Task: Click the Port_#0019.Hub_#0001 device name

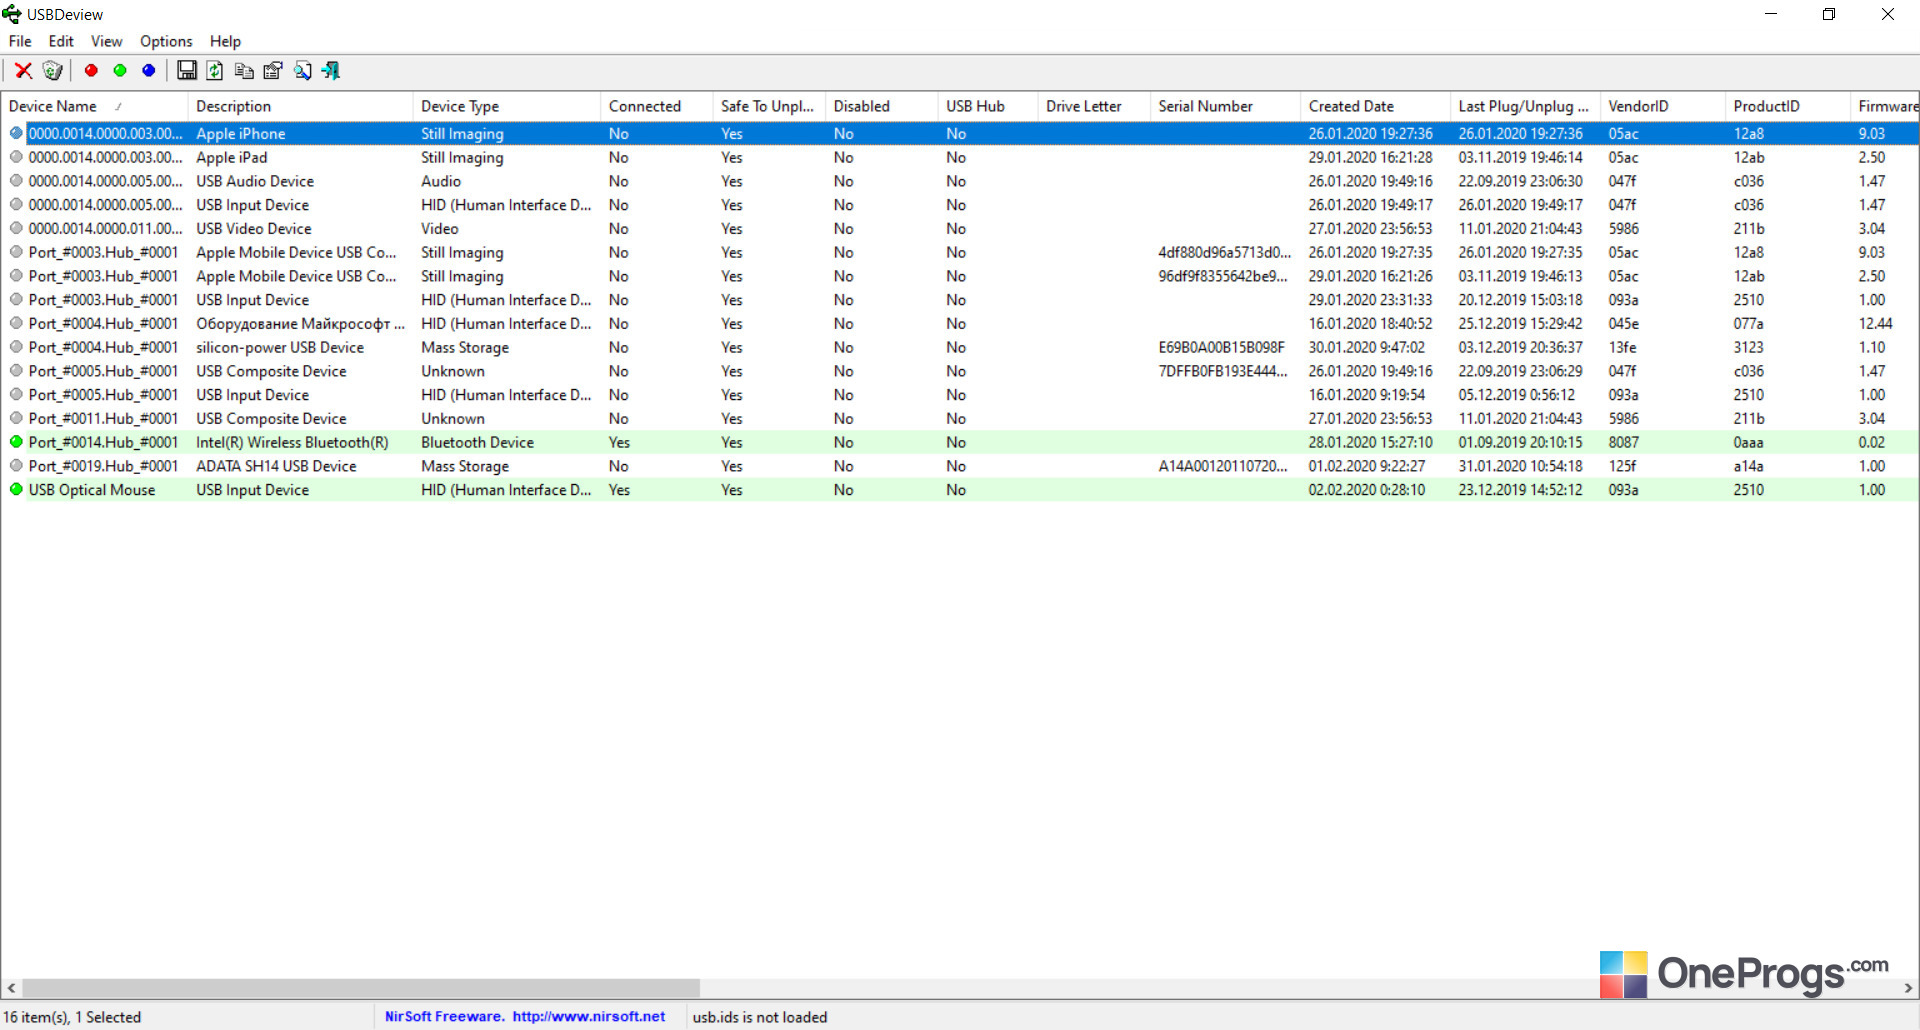Action: coord(103,466)
